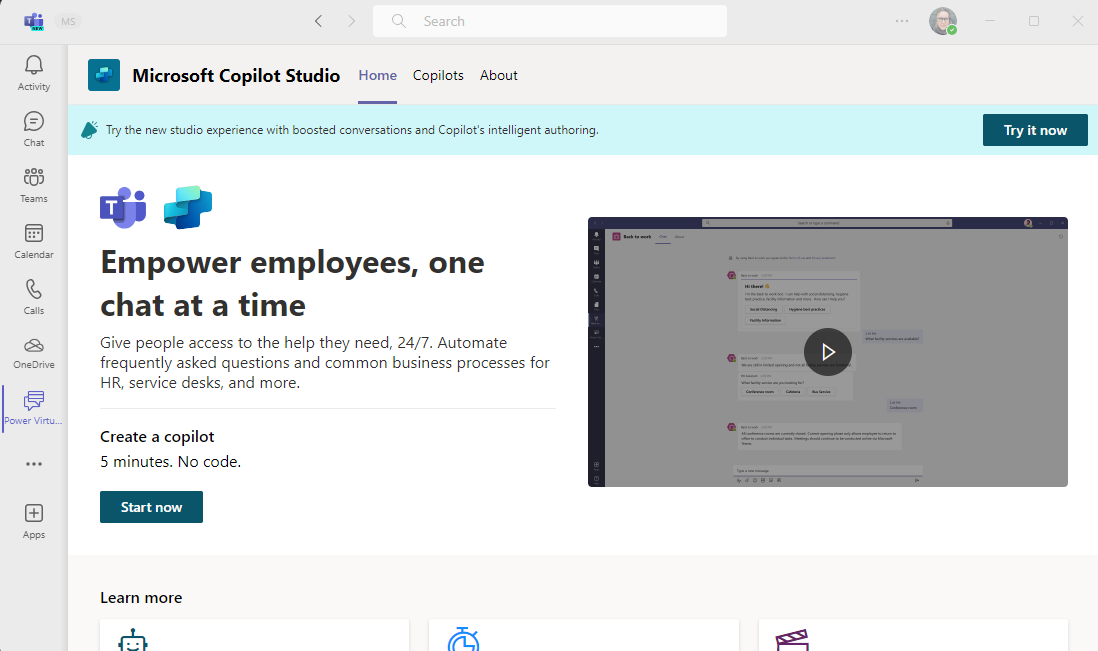Click '5 minutes. No code.' text

tap(170, 462)
